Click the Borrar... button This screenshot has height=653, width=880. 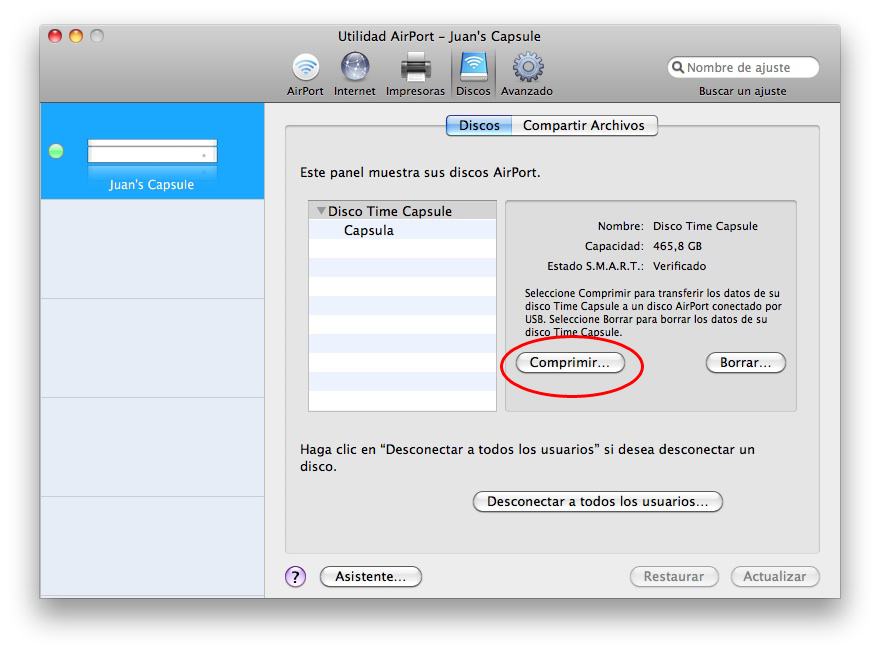(745, 362)
